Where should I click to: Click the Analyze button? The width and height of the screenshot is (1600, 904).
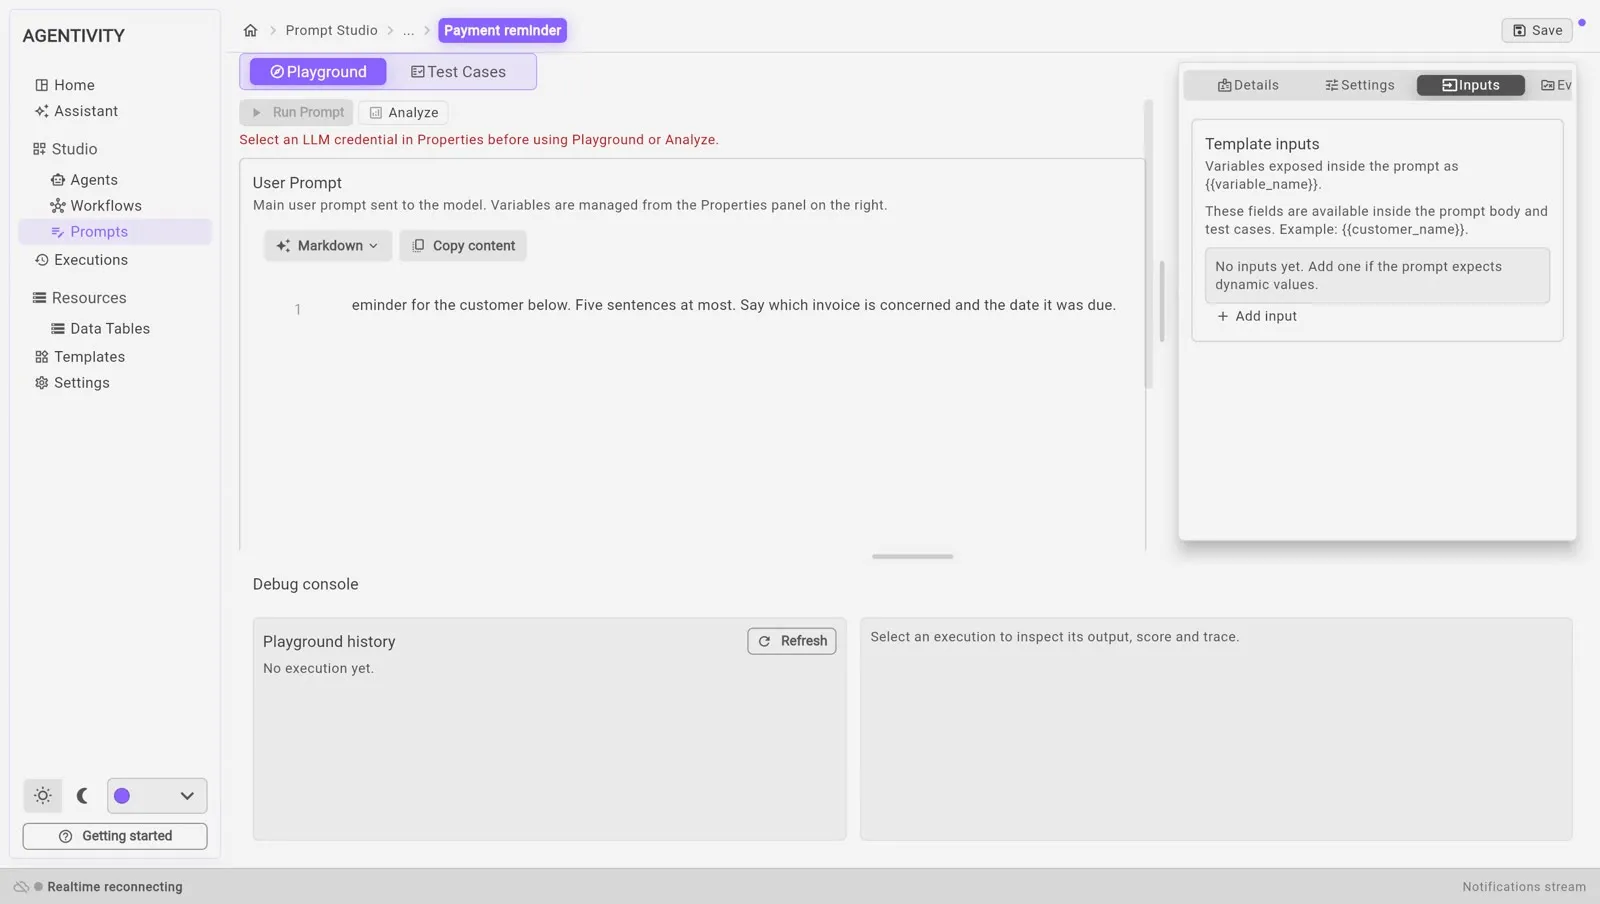point(403,113)
